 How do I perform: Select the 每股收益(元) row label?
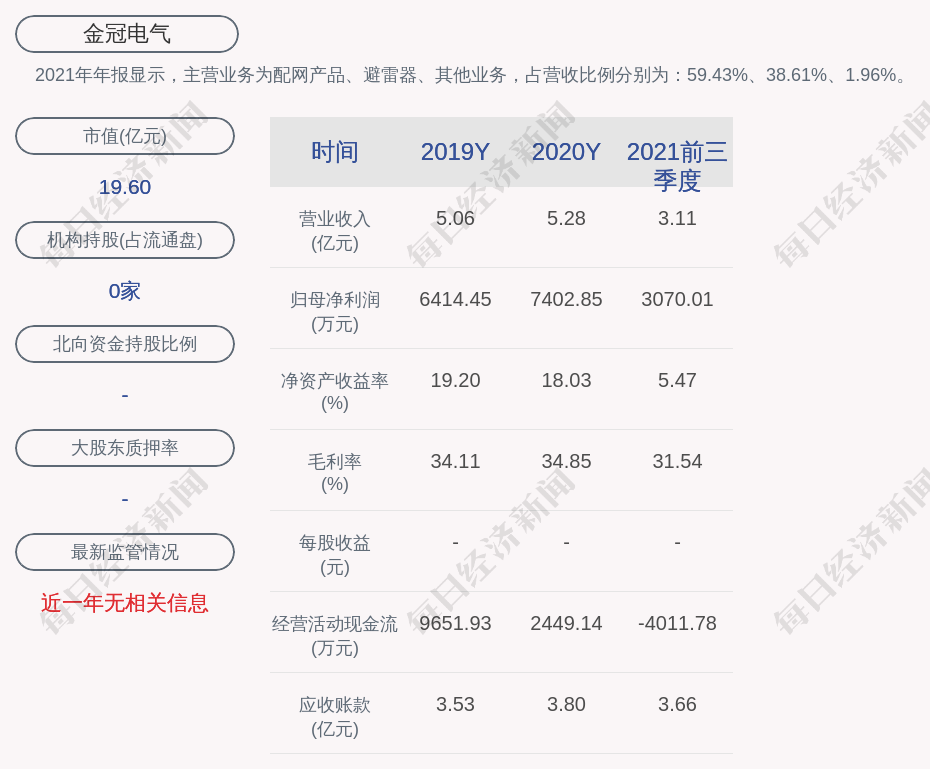coord(335,554)
